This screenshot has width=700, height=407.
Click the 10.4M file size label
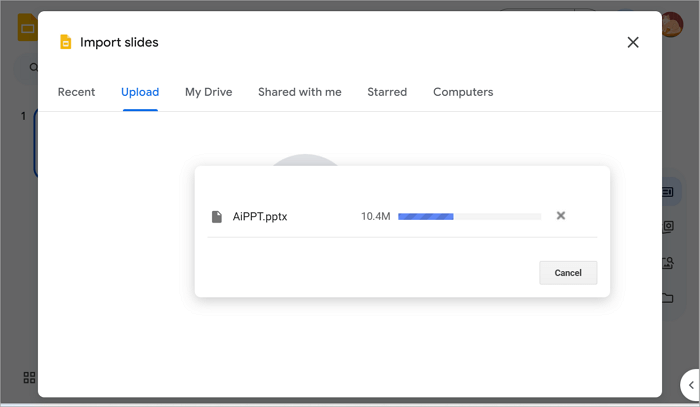pos(375,216)
